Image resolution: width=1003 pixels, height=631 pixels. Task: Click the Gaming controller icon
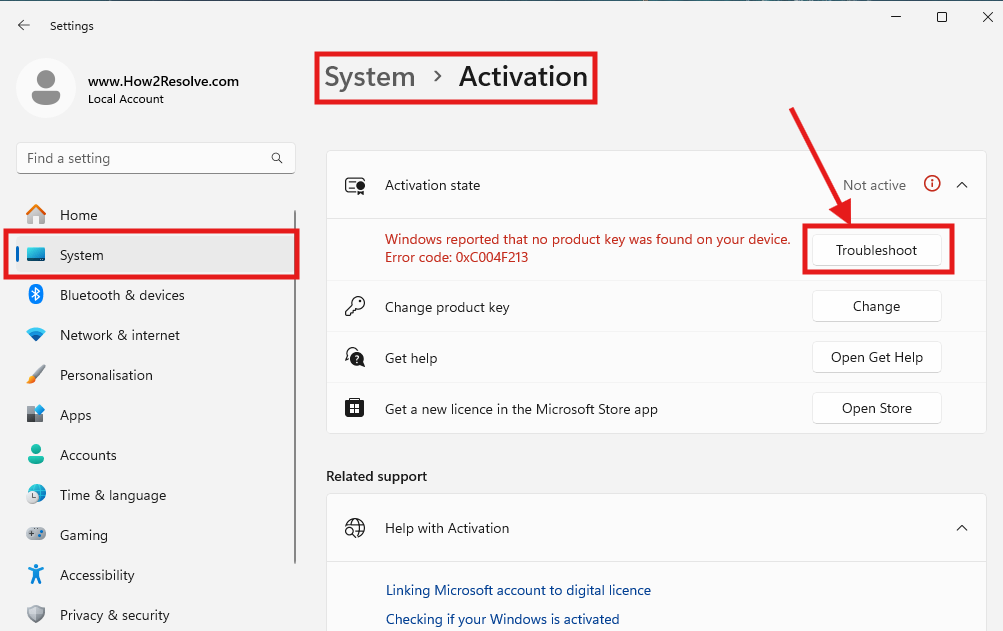coord(36,534)
